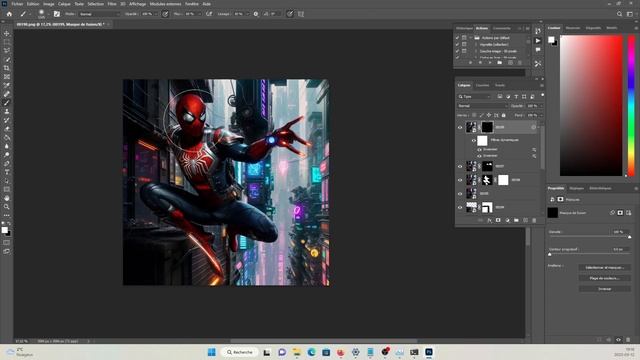Click the Home icon in the options bar
The image size is (640, 360).
click(x=9, y=14)
